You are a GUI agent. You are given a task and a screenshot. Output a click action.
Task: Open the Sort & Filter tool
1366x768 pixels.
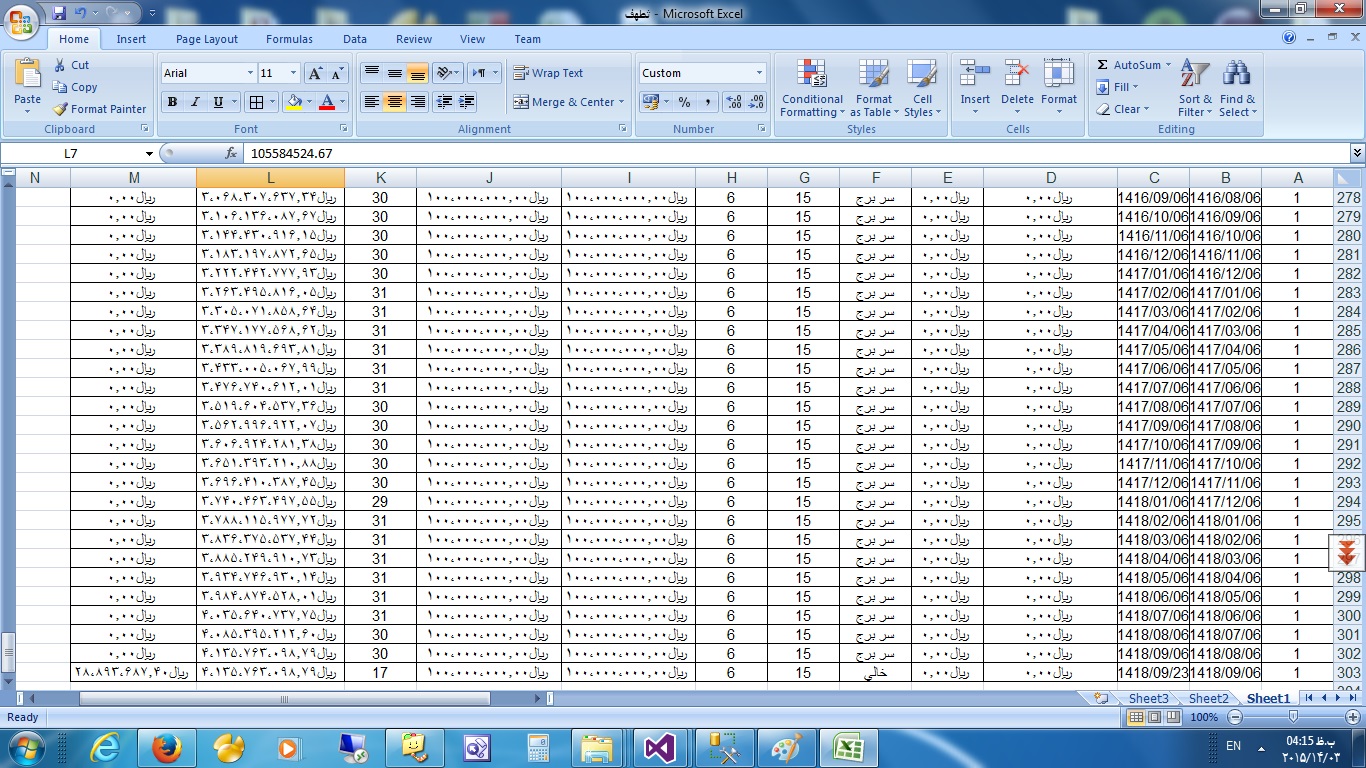pos(1194,75)
